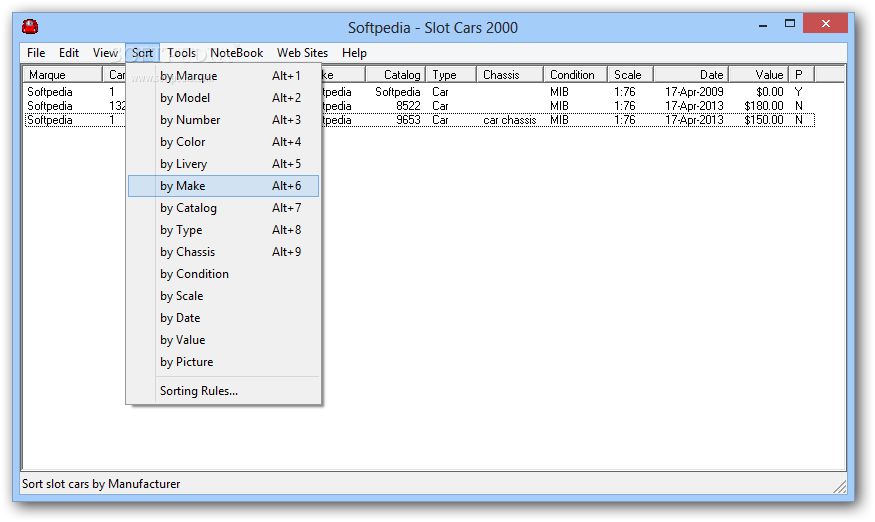Screen dimensions: 875x522
Task: Sort by Condition
Action: click(x=223, y=274)
